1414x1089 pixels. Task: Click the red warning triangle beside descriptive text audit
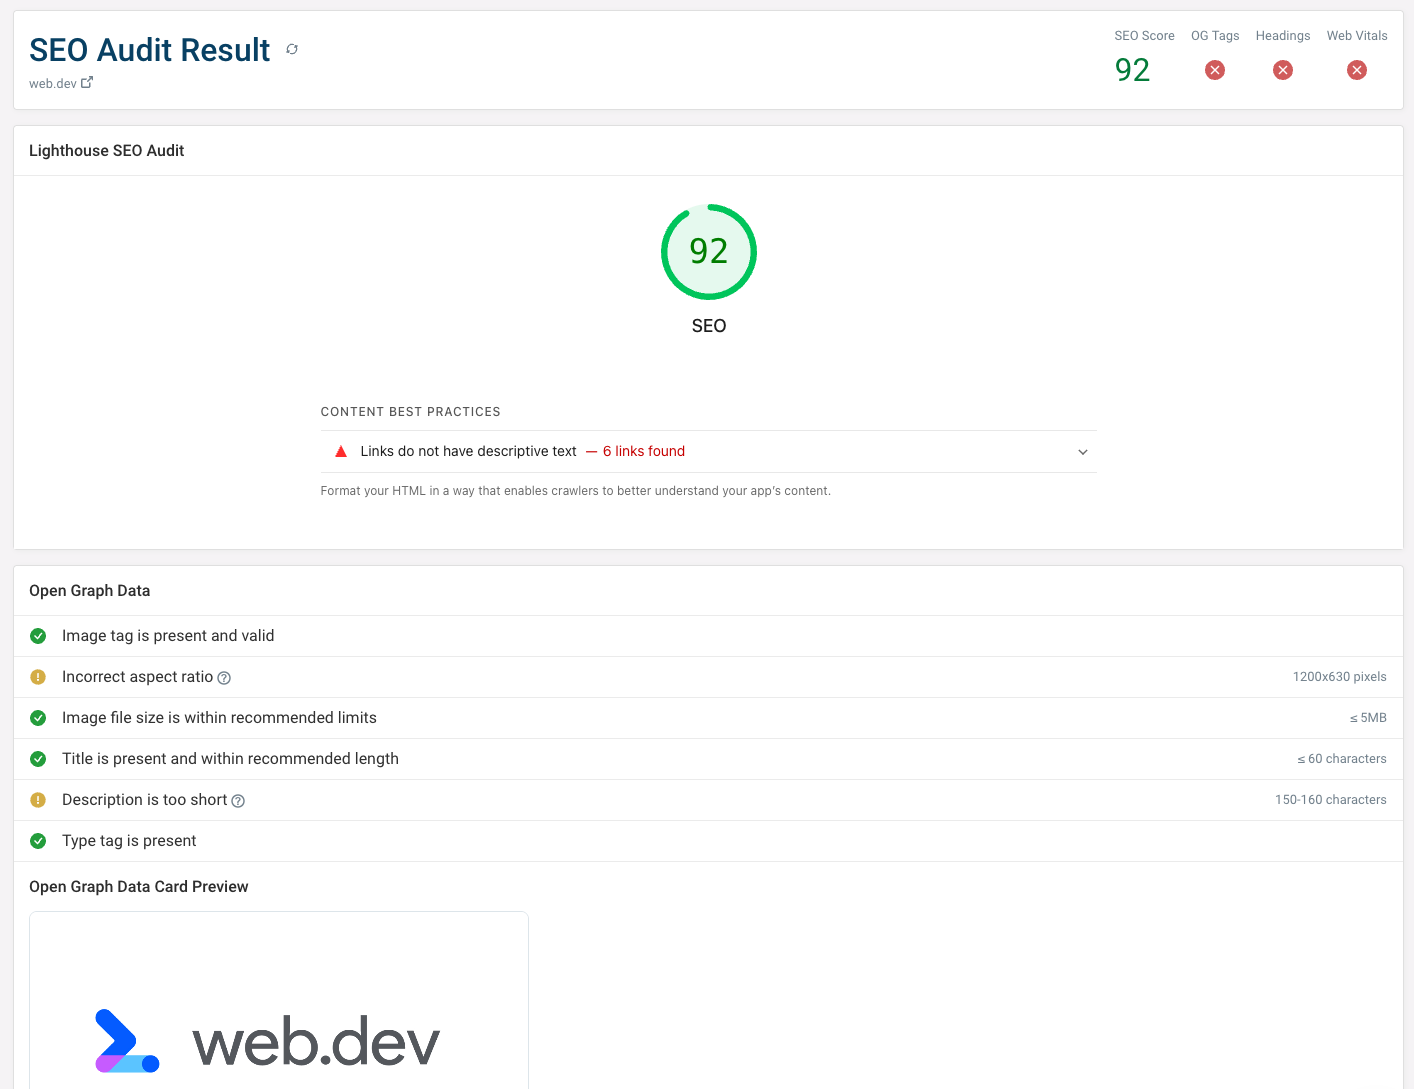coord(341,451)
